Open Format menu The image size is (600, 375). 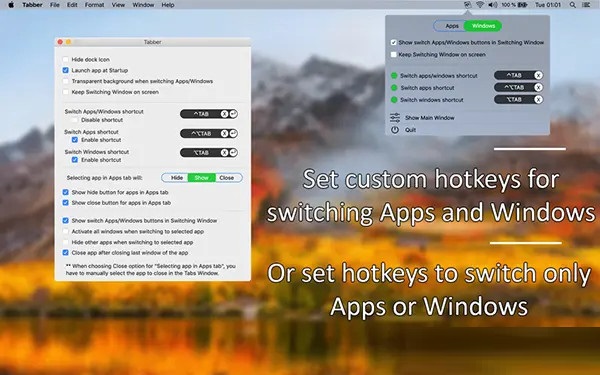(94, 5)
